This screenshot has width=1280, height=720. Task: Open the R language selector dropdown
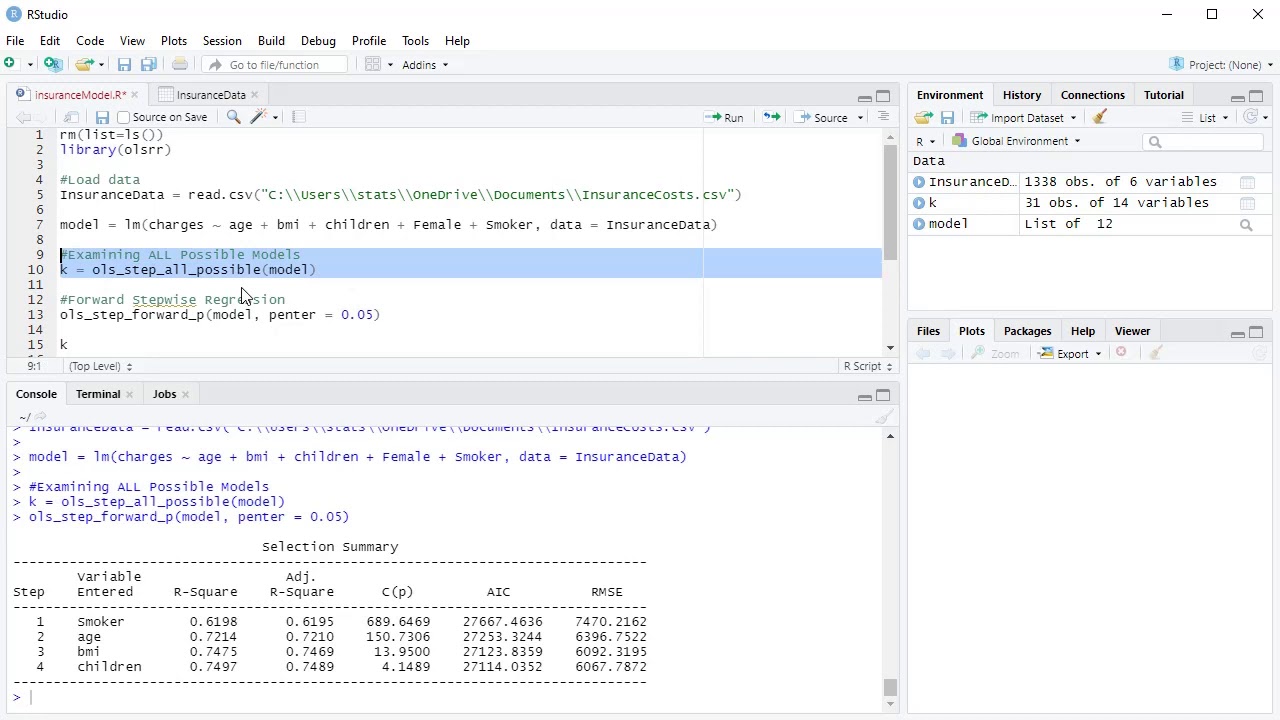click(x=925, y=141)
